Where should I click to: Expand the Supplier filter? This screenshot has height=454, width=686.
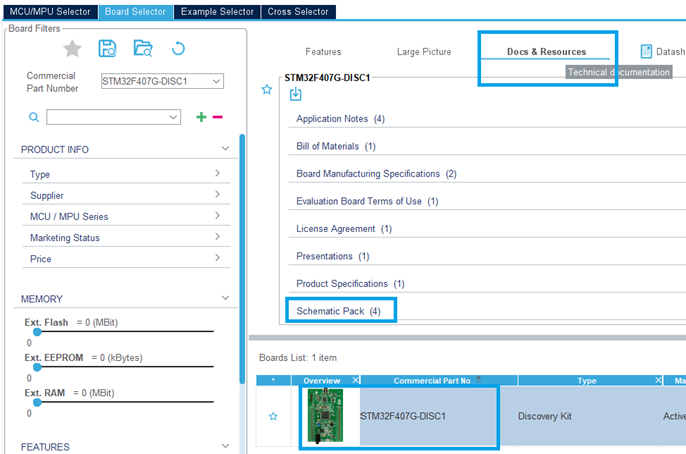[x=217, y=194]
